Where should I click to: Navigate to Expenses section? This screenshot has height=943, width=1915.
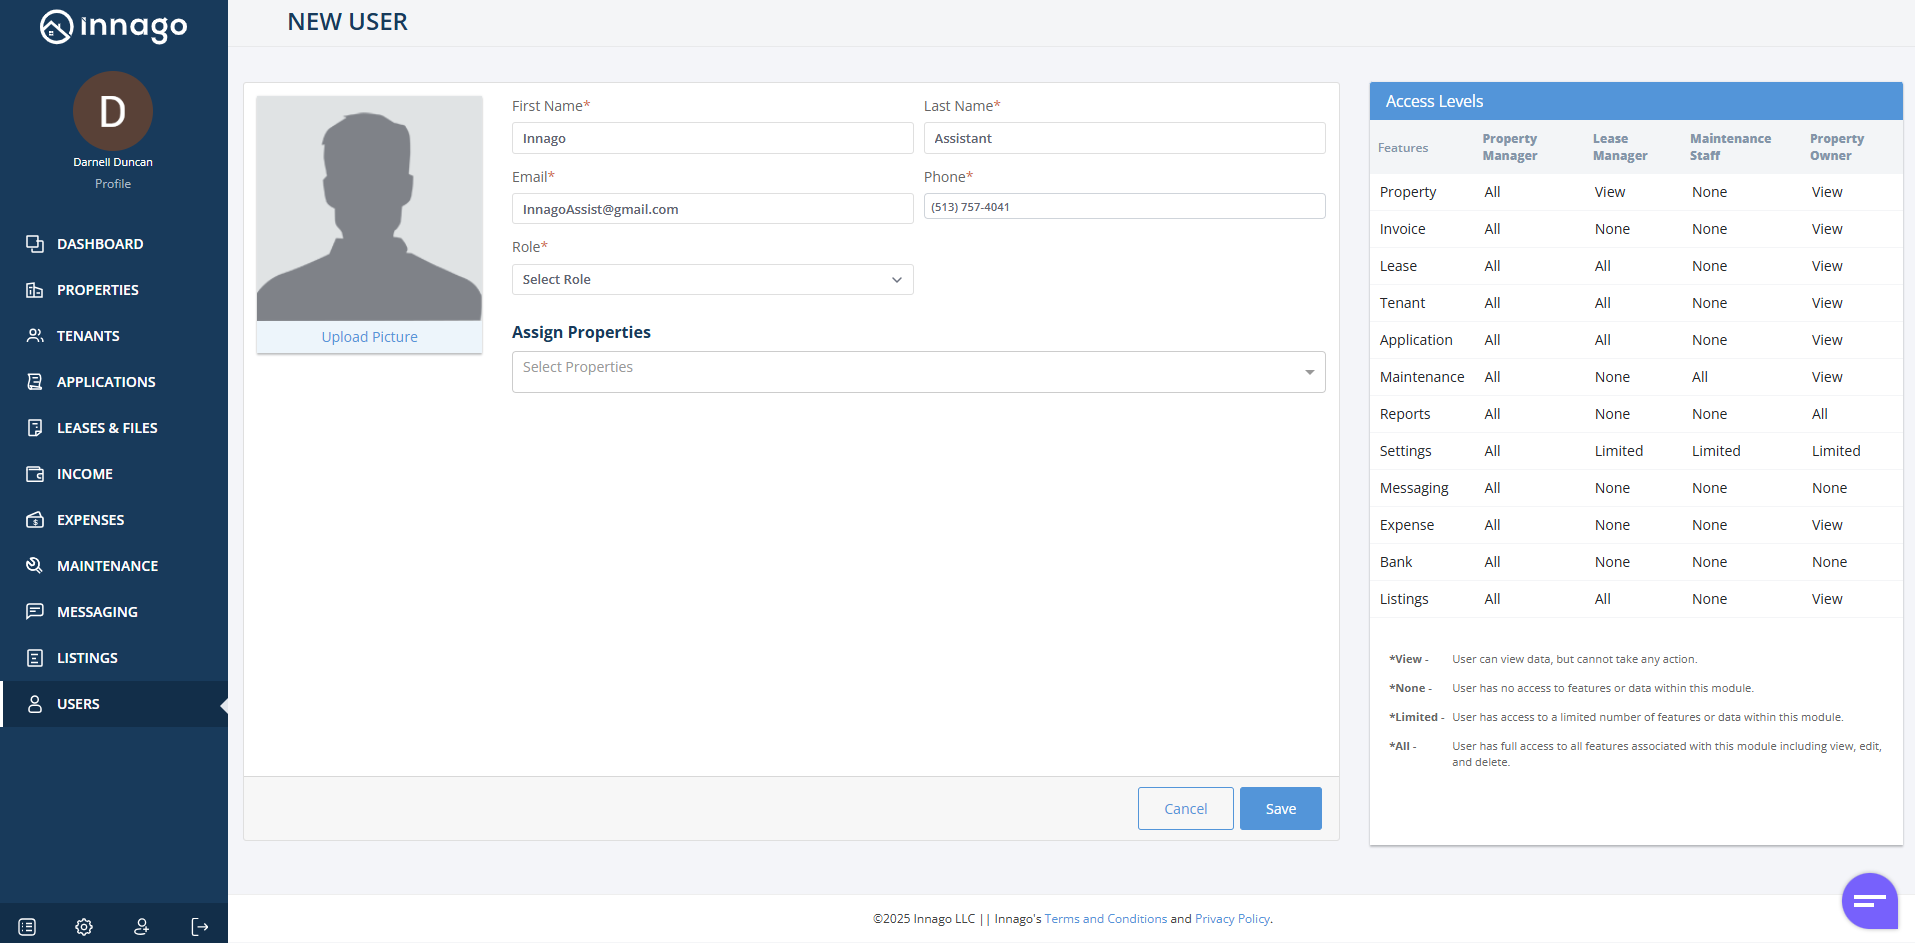pos(90,520)
